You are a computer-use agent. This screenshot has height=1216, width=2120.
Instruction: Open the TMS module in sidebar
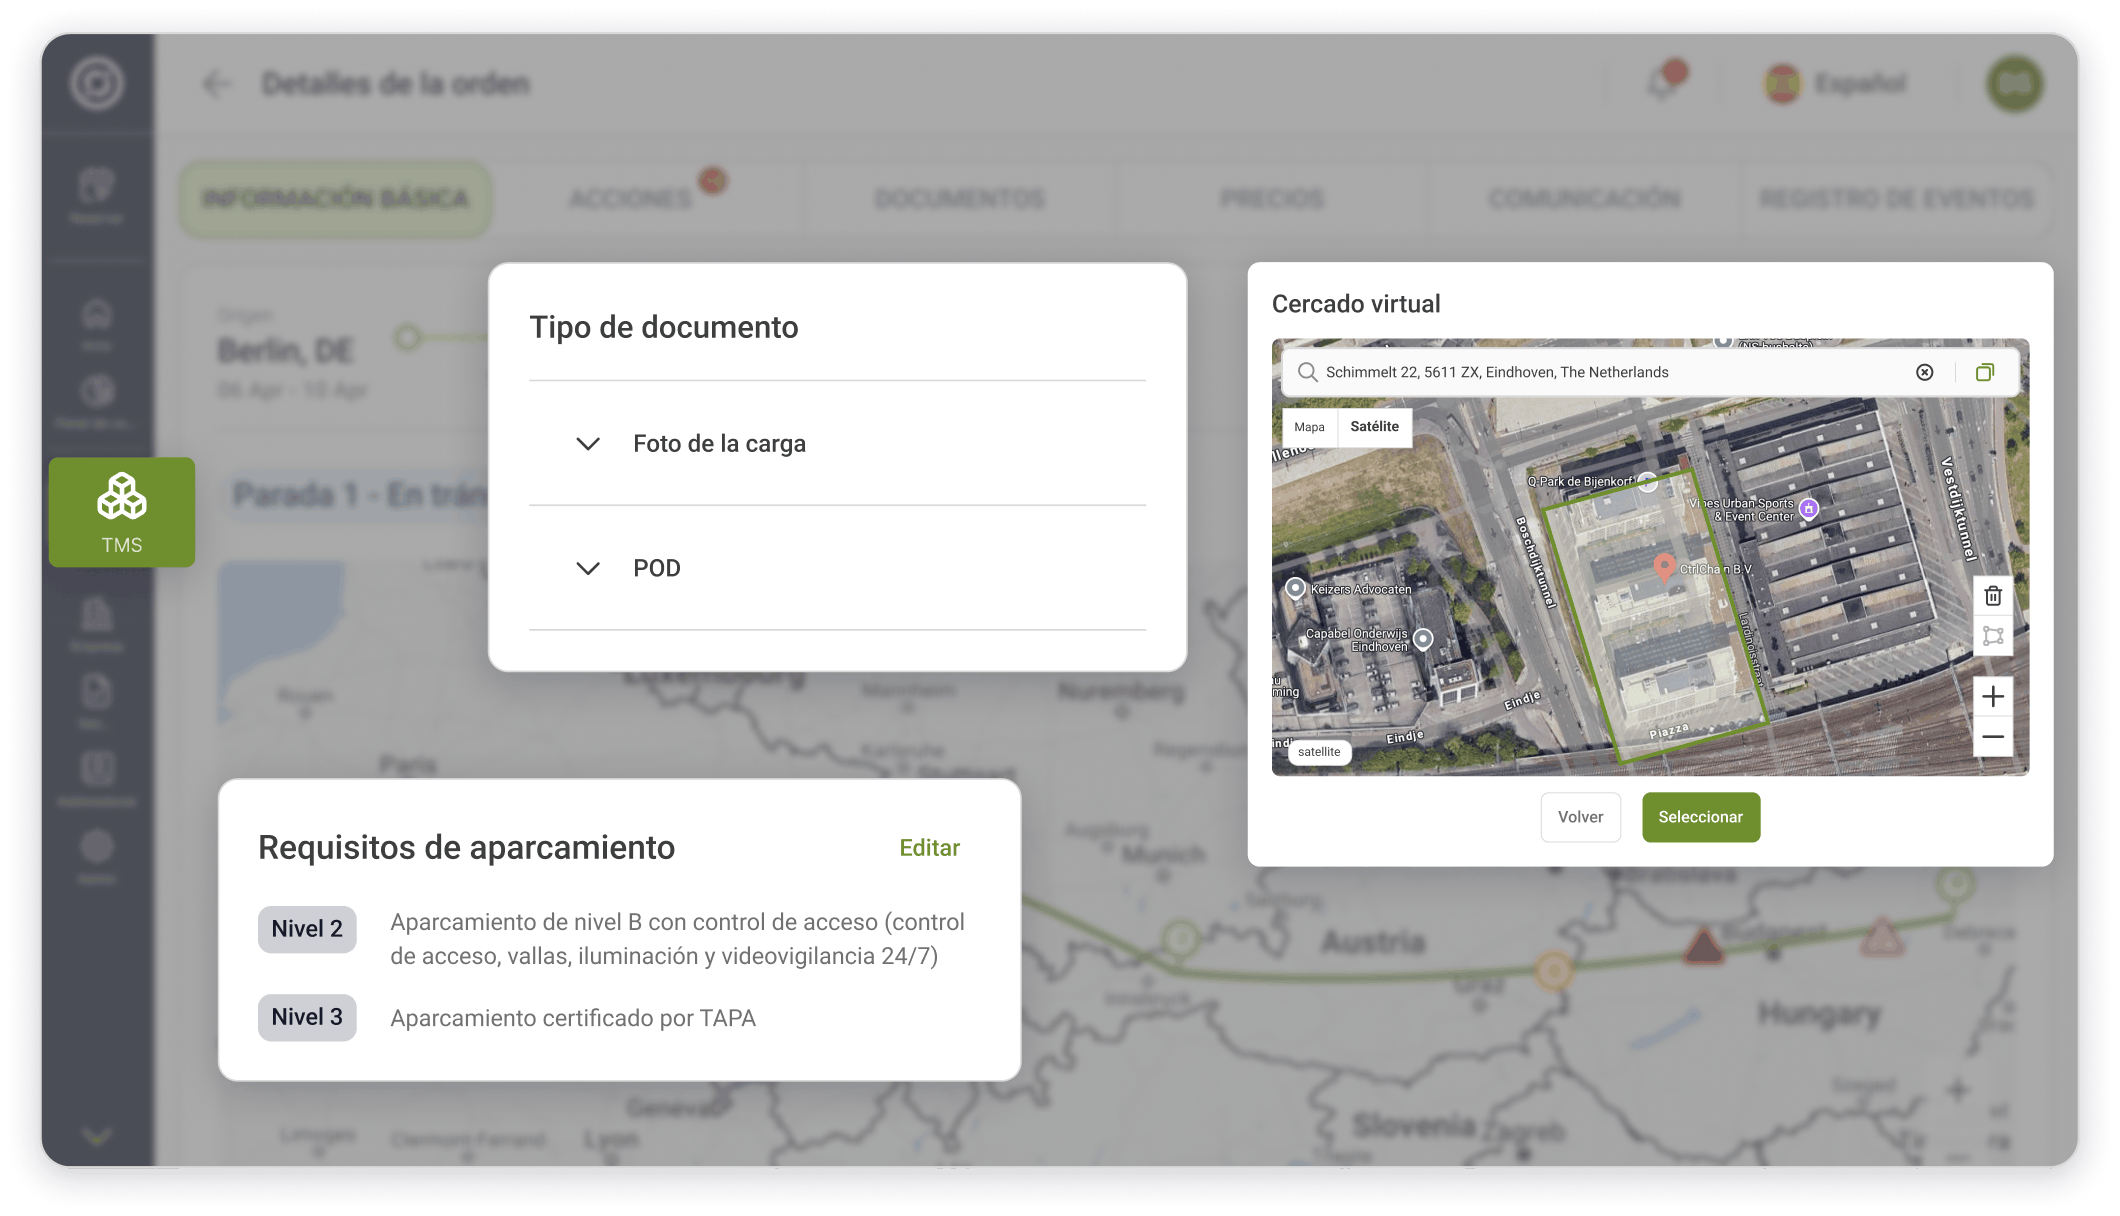(x=122, y=512)
